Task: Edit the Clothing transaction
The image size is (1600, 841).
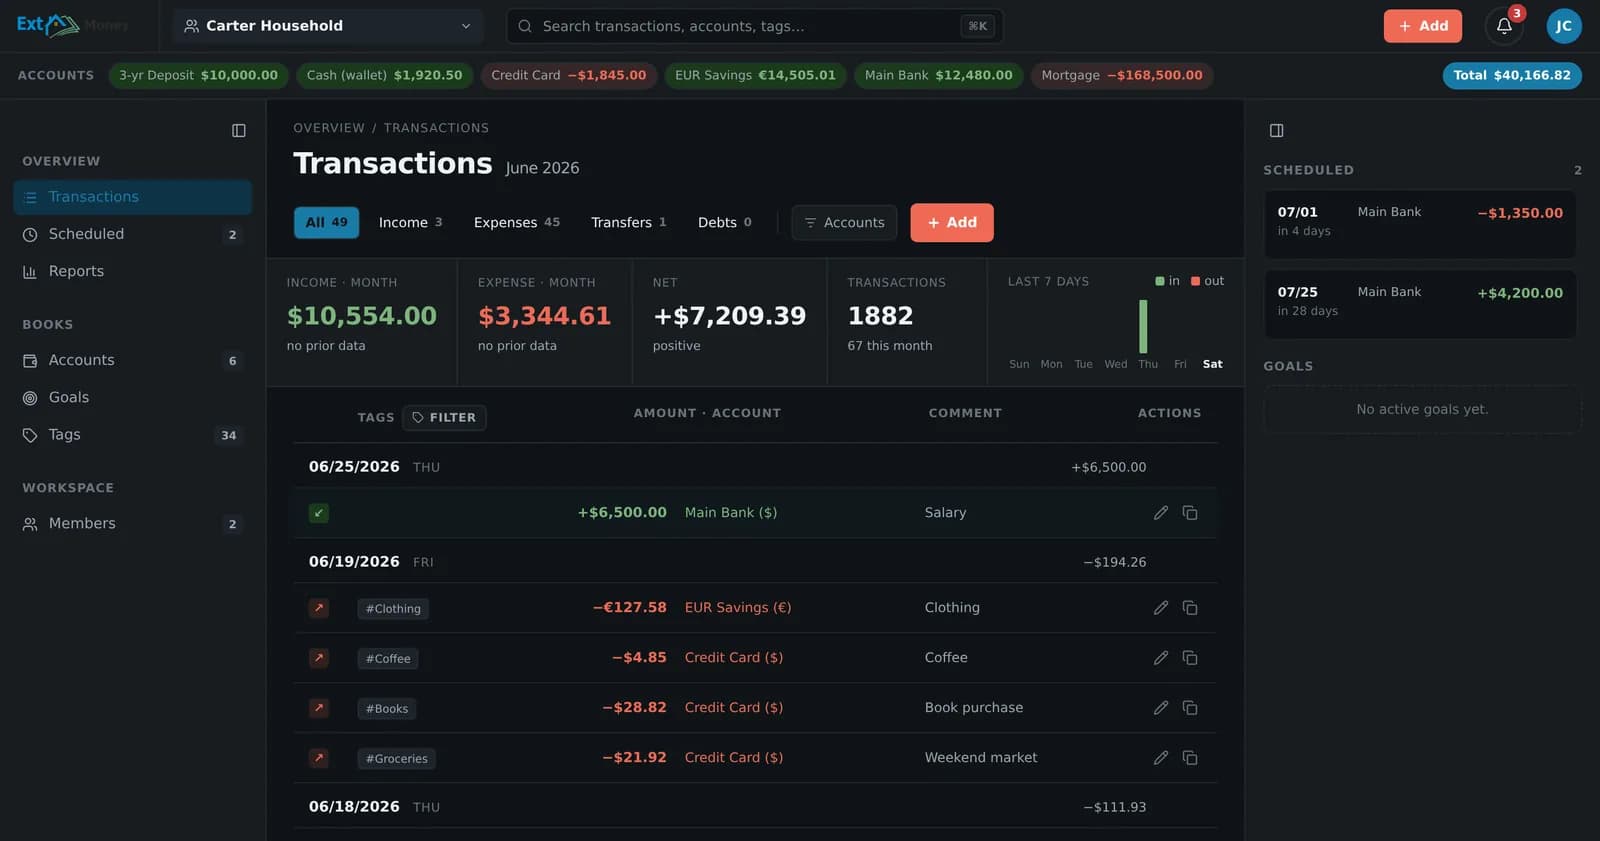Action: tap(1161, 608)
